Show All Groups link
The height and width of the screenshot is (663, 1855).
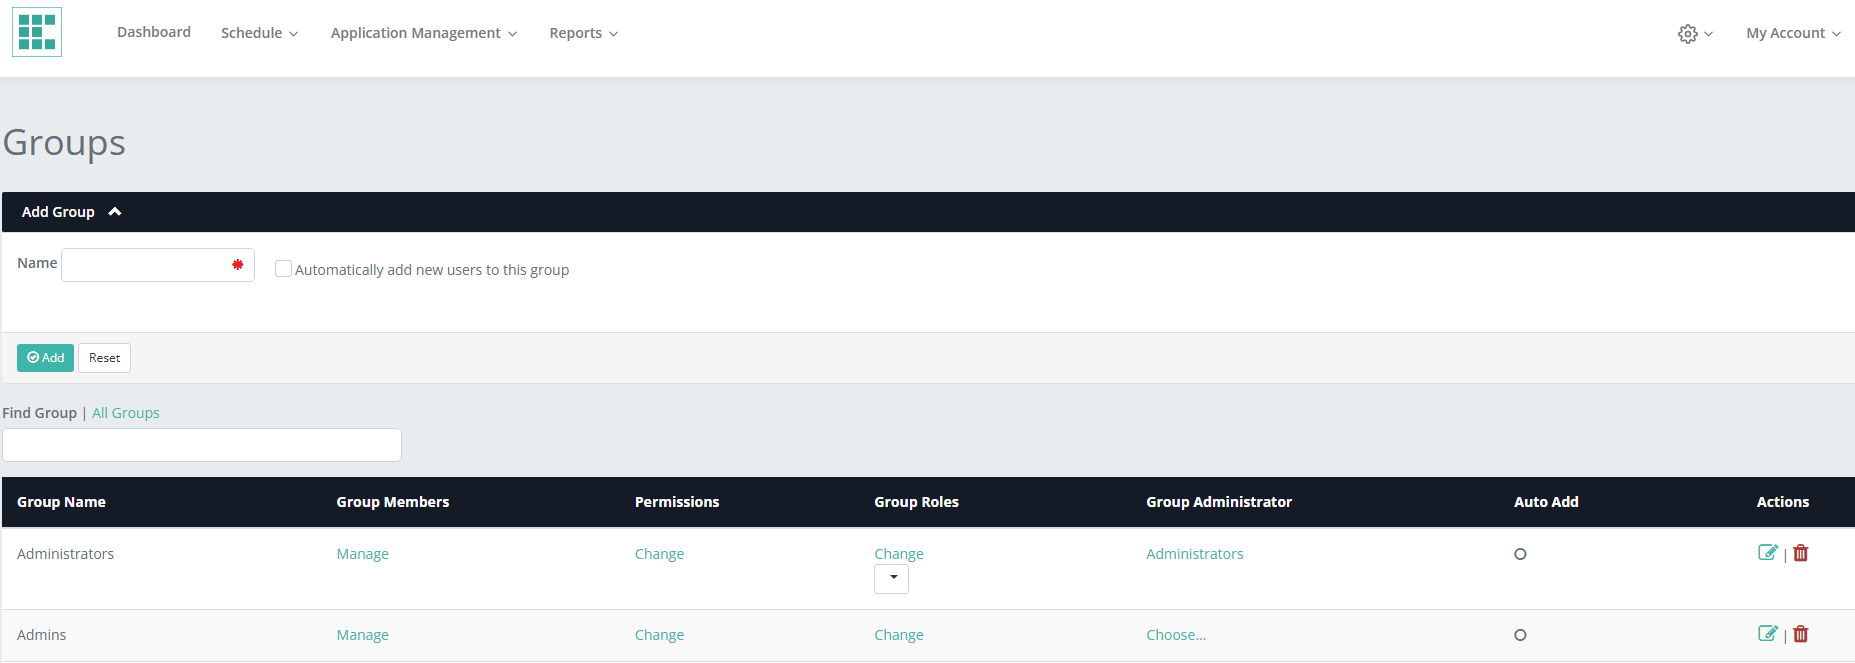click(x=126, y=413)
